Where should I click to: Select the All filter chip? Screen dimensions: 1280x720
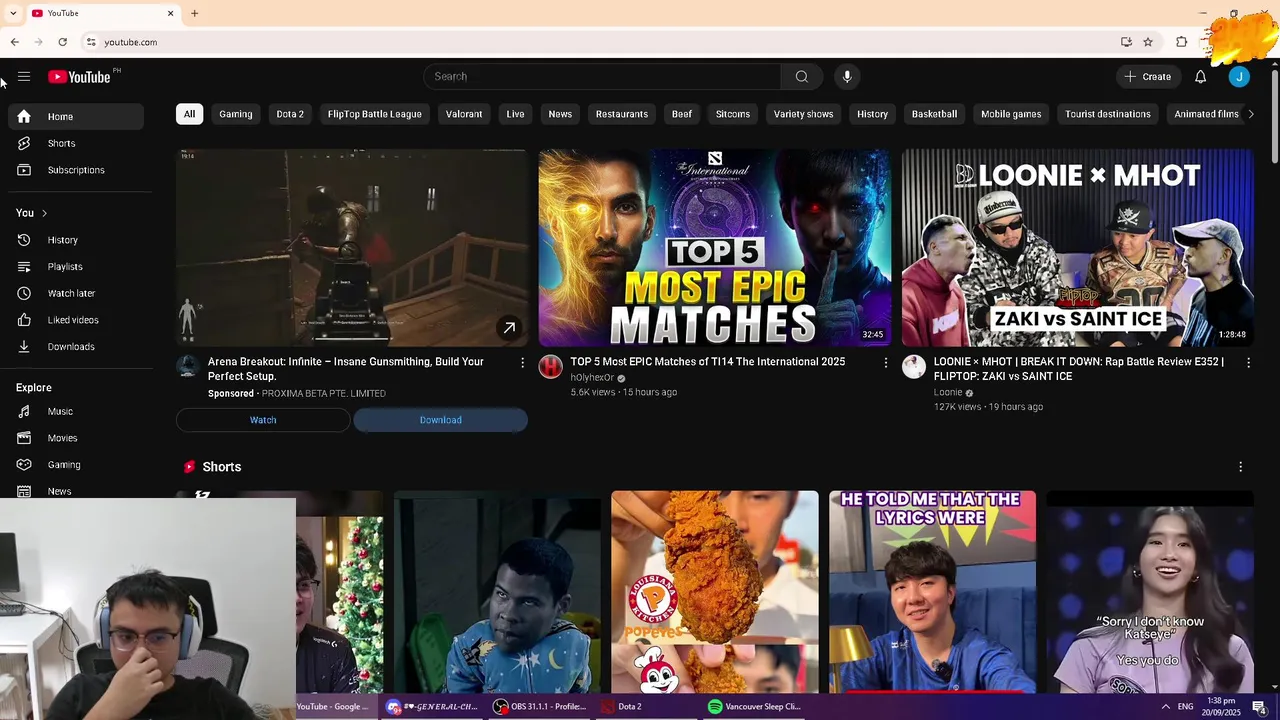click(189, 114)
